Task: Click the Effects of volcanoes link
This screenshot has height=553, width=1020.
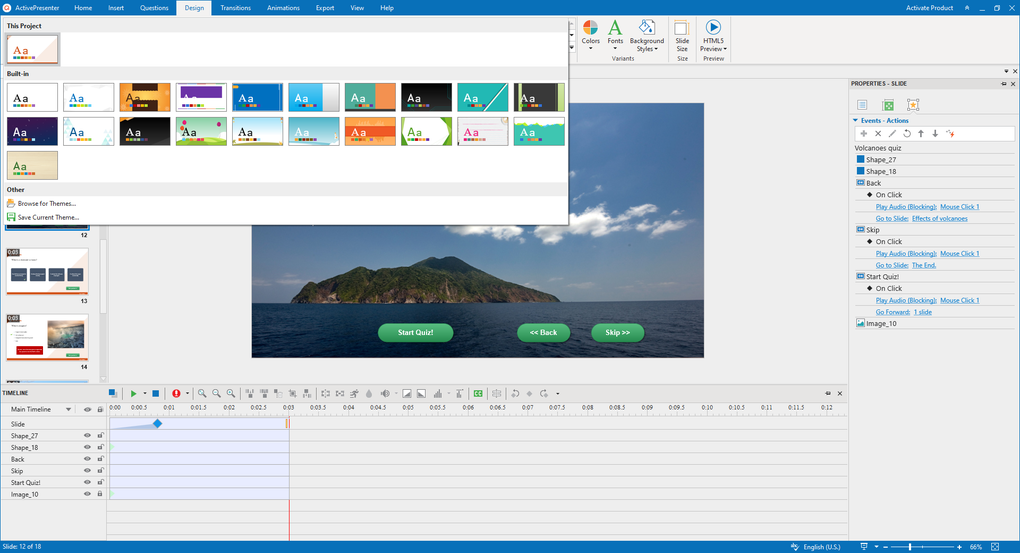Action: [939, 219]
